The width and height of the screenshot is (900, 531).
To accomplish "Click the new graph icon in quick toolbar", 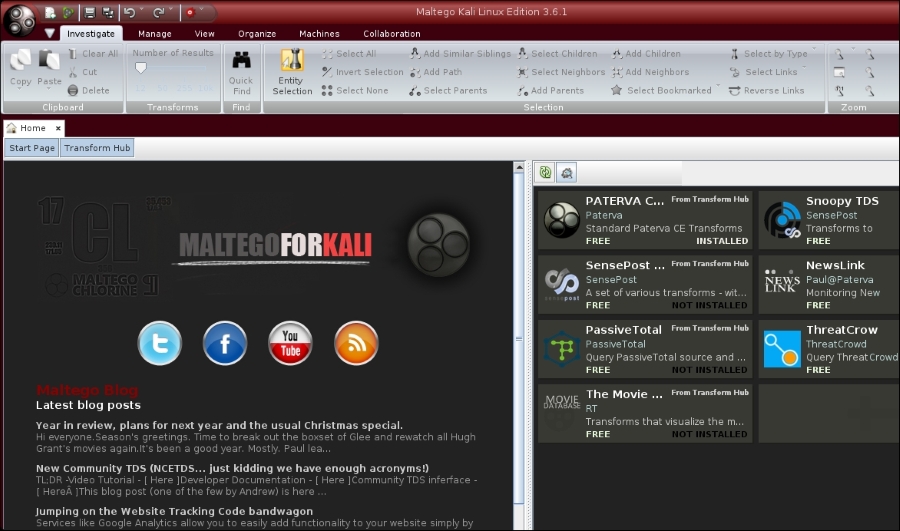I will (x=50, y=12).
